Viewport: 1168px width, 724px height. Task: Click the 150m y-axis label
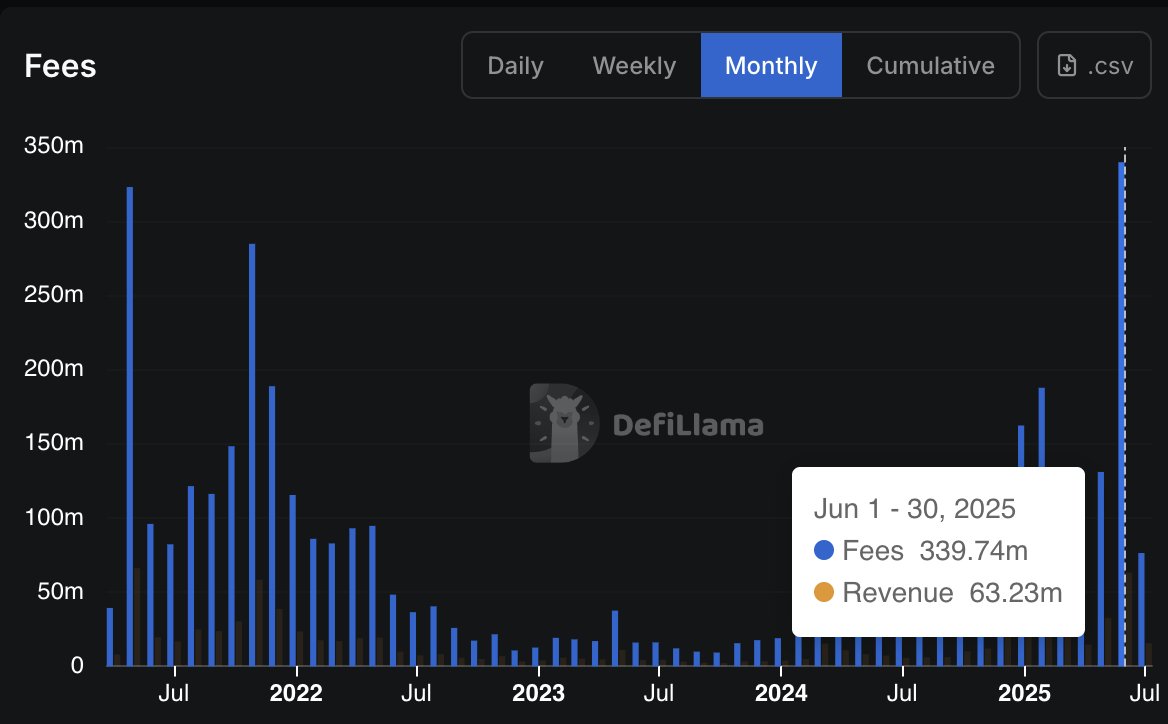click(x=54, y=442)
